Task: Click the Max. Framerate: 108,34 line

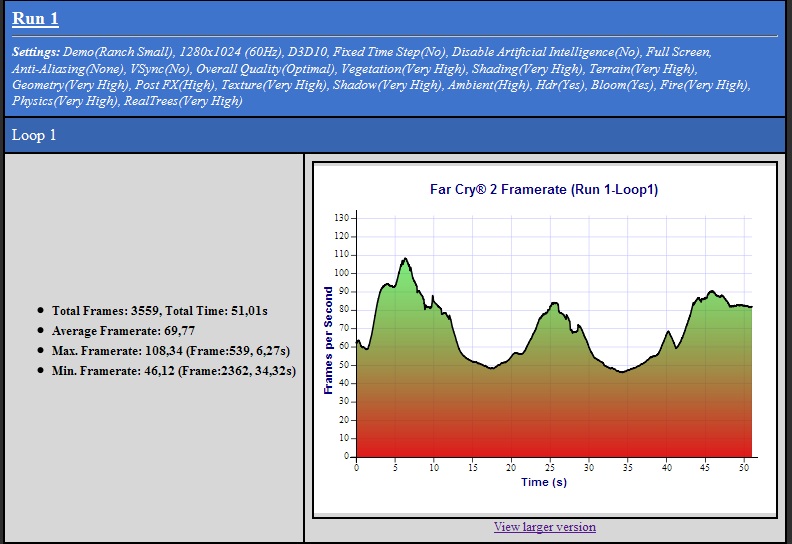Action: pyautogui.click(x=171, y=351)
